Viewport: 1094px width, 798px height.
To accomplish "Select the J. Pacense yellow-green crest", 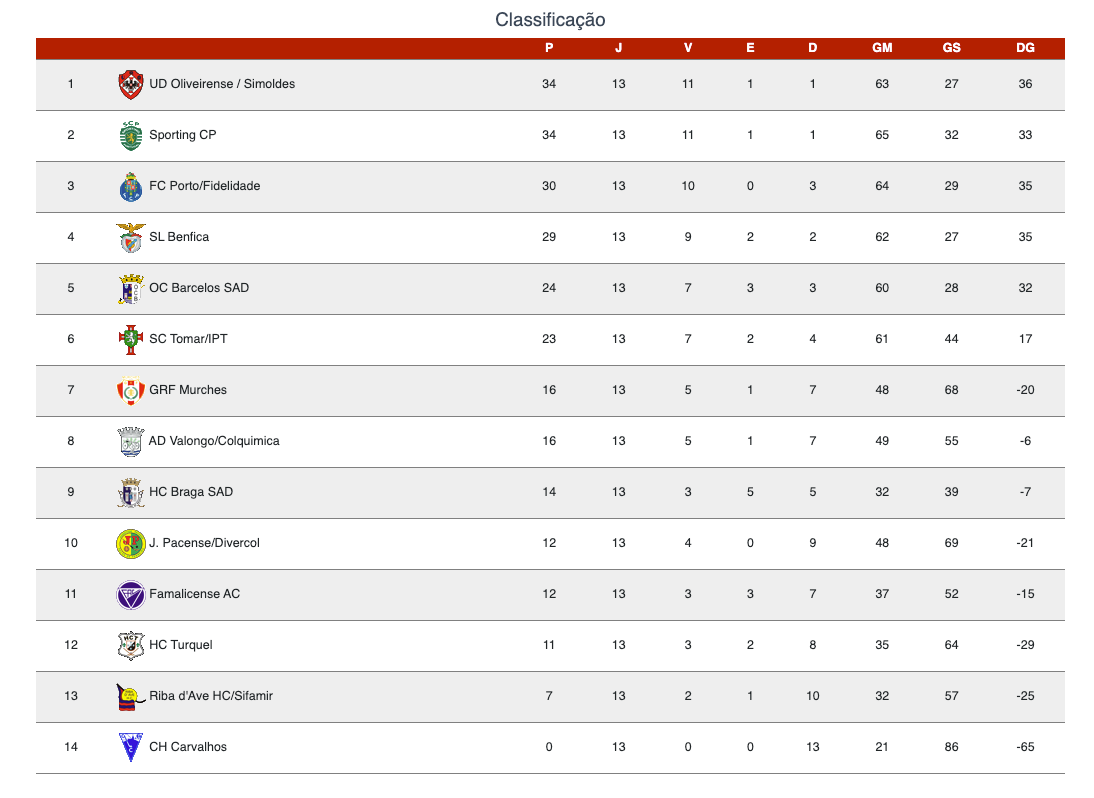I will click(x=130, y=543).
